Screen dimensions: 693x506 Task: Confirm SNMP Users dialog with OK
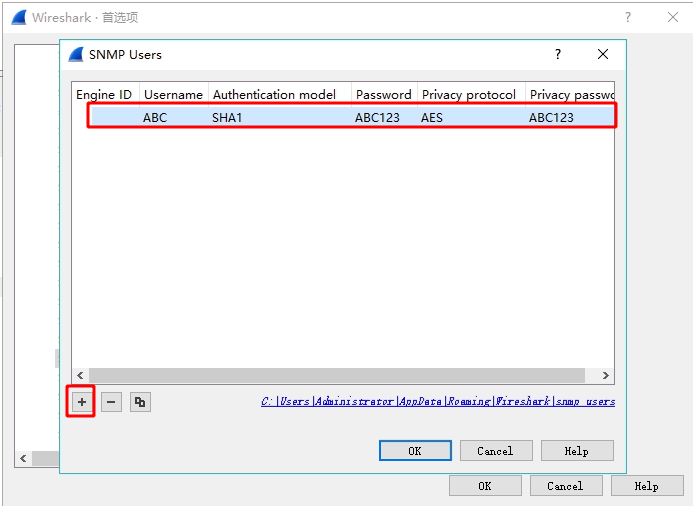tap(415, 451)
